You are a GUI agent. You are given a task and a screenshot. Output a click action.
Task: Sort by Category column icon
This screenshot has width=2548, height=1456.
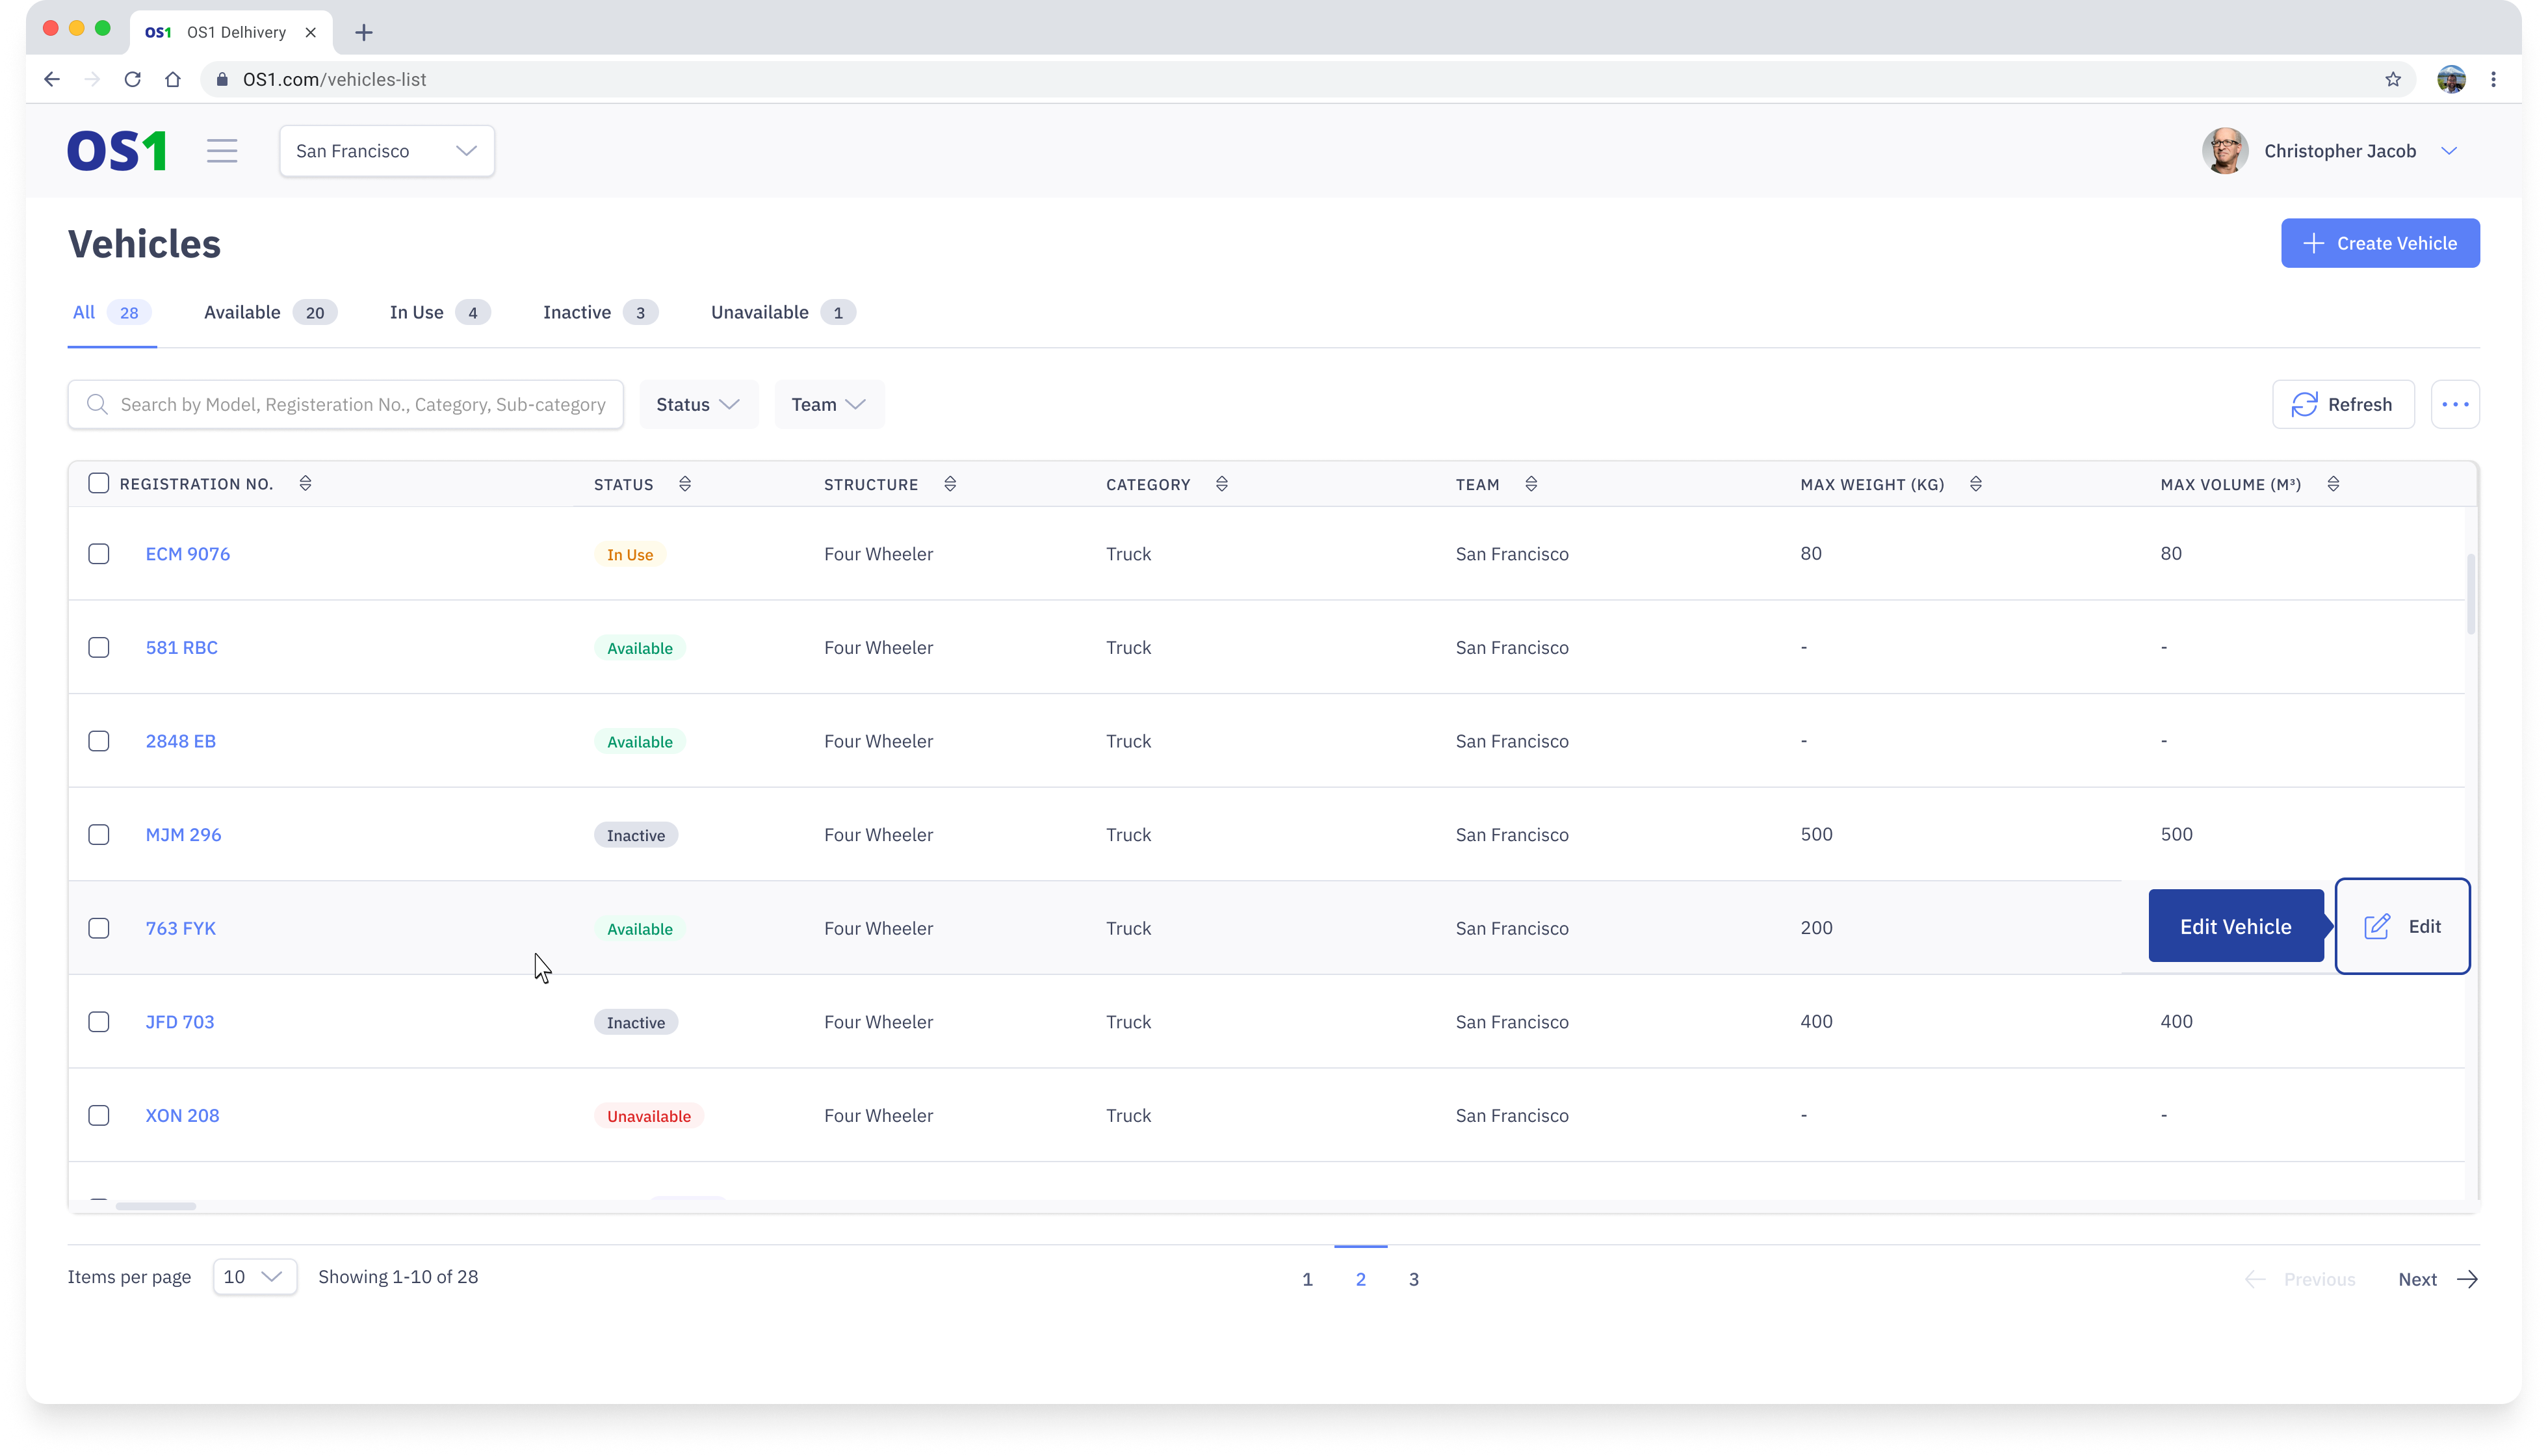tap(1221, 484)
